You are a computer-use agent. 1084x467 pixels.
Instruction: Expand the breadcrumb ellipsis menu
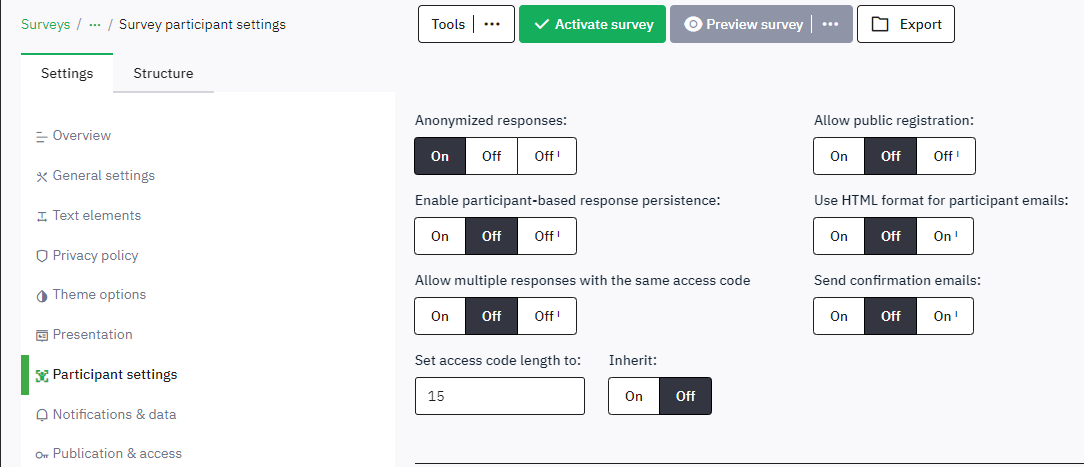[95, 24]
